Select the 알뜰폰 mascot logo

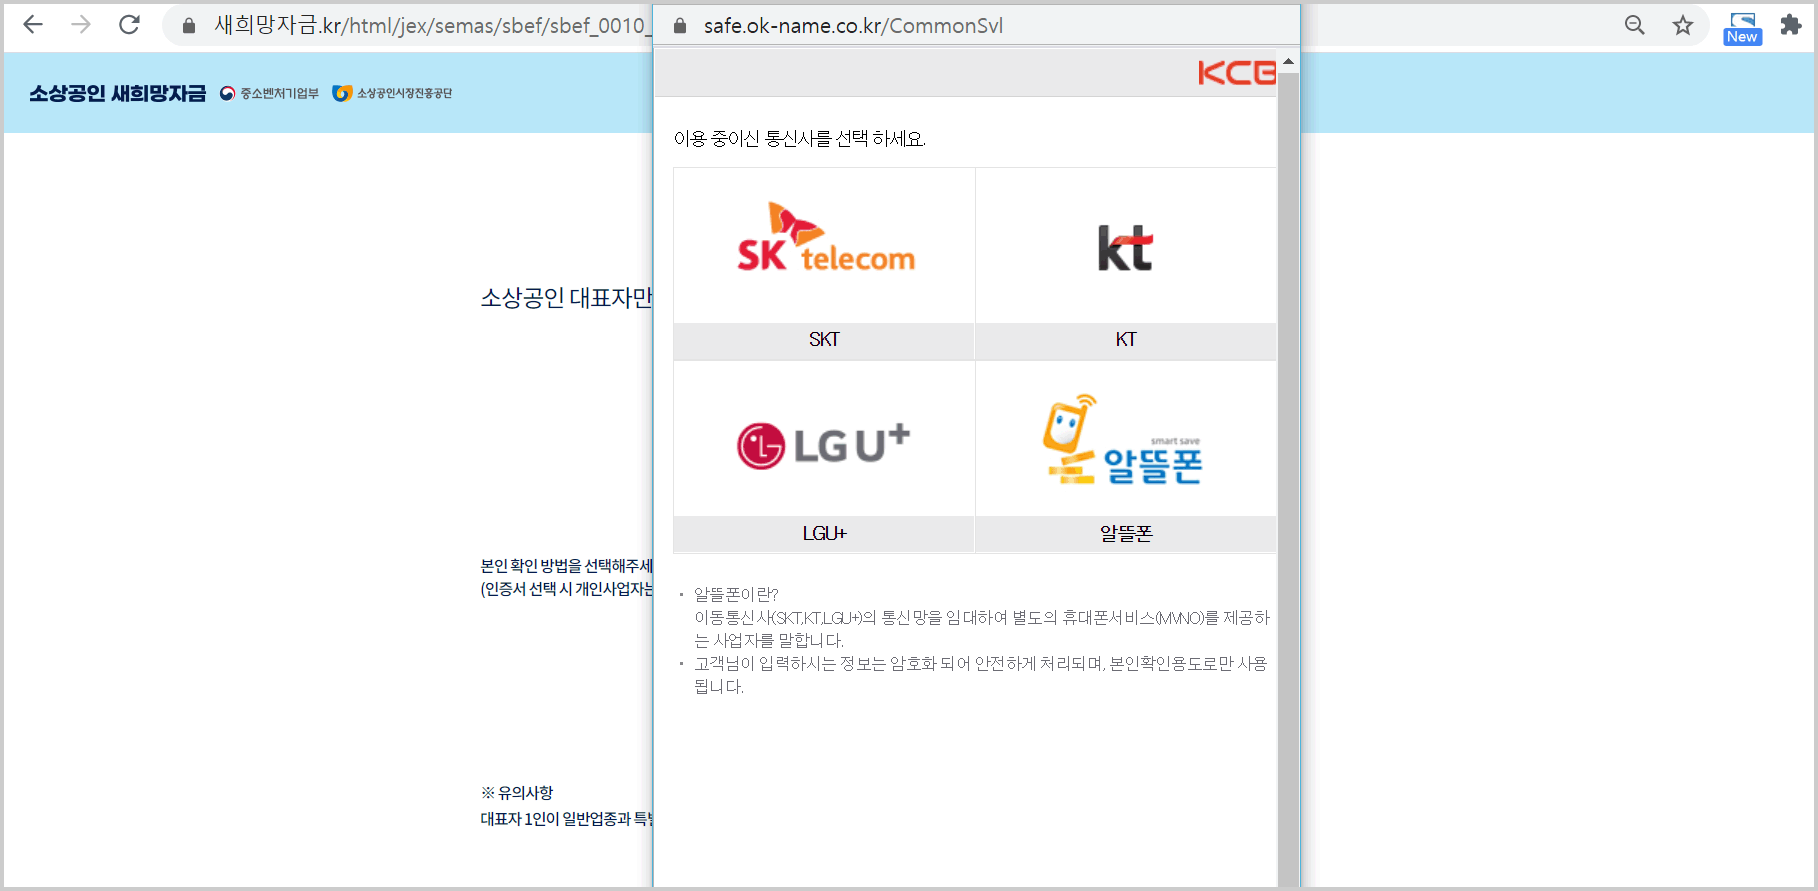coord(1122,440)
